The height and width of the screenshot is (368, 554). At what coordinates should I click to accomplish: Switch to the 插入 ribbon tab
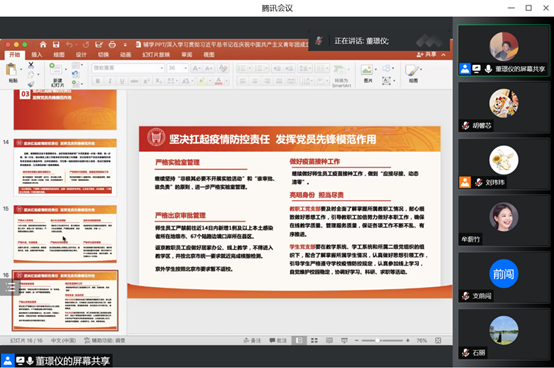37,55
